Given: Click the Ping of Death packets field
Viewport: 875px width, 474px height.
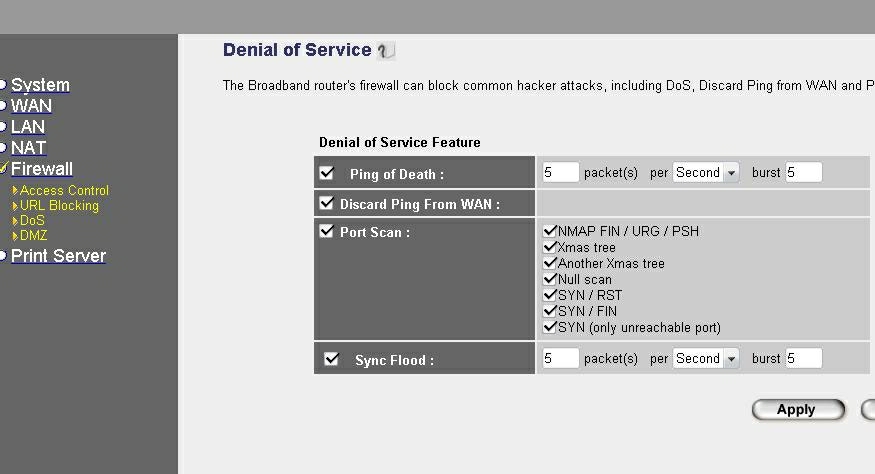Looking at the screenshot, I should point(560,172).
